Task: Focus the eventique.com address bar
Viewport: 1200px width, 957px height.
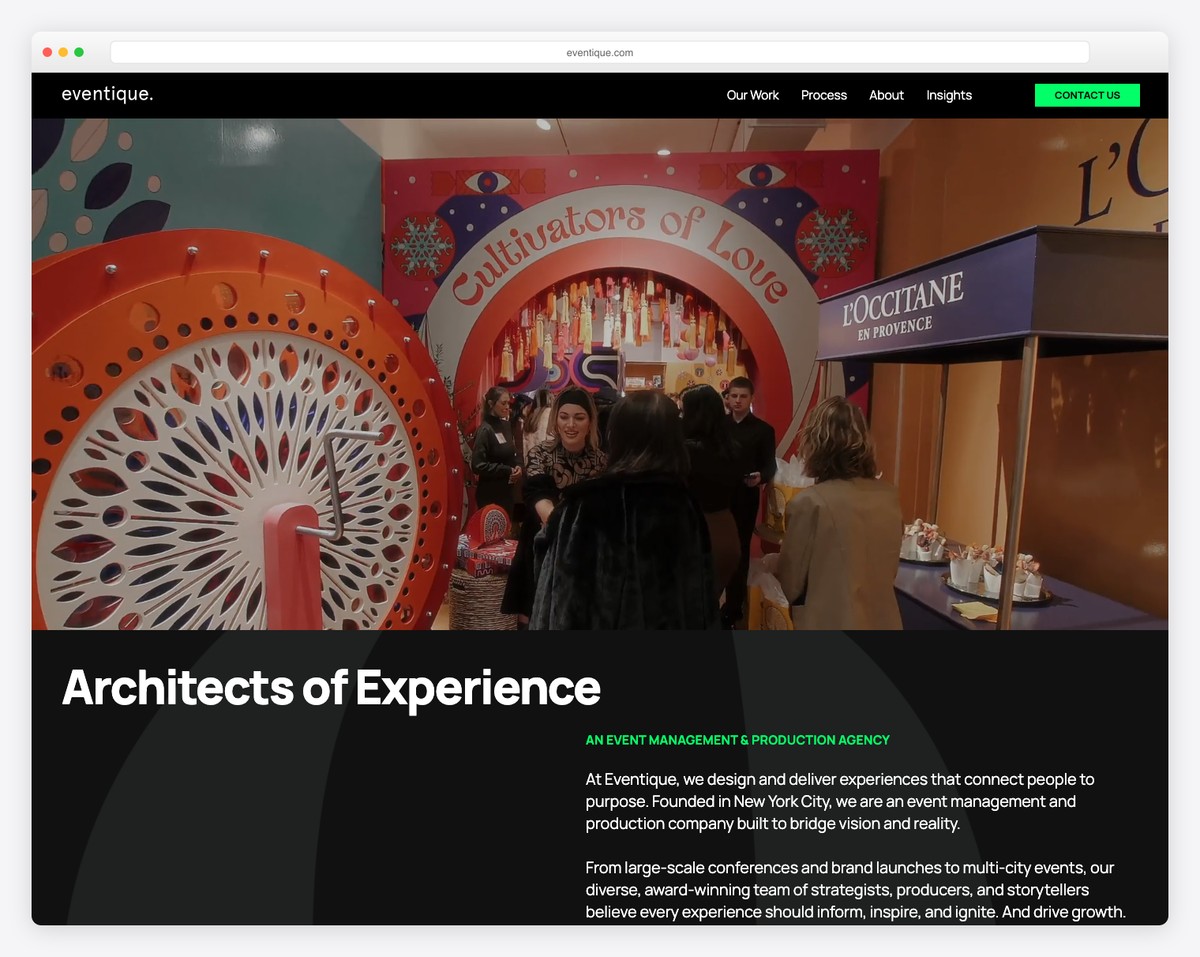Action: tap(600, 53)
